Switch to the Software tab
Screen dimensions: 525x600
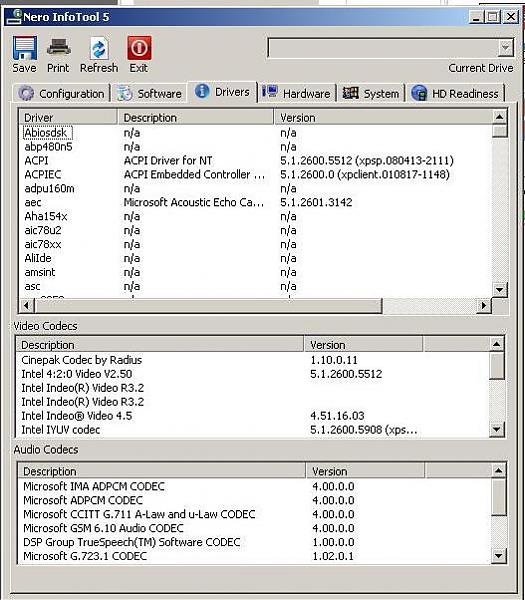tap(150, 93)
